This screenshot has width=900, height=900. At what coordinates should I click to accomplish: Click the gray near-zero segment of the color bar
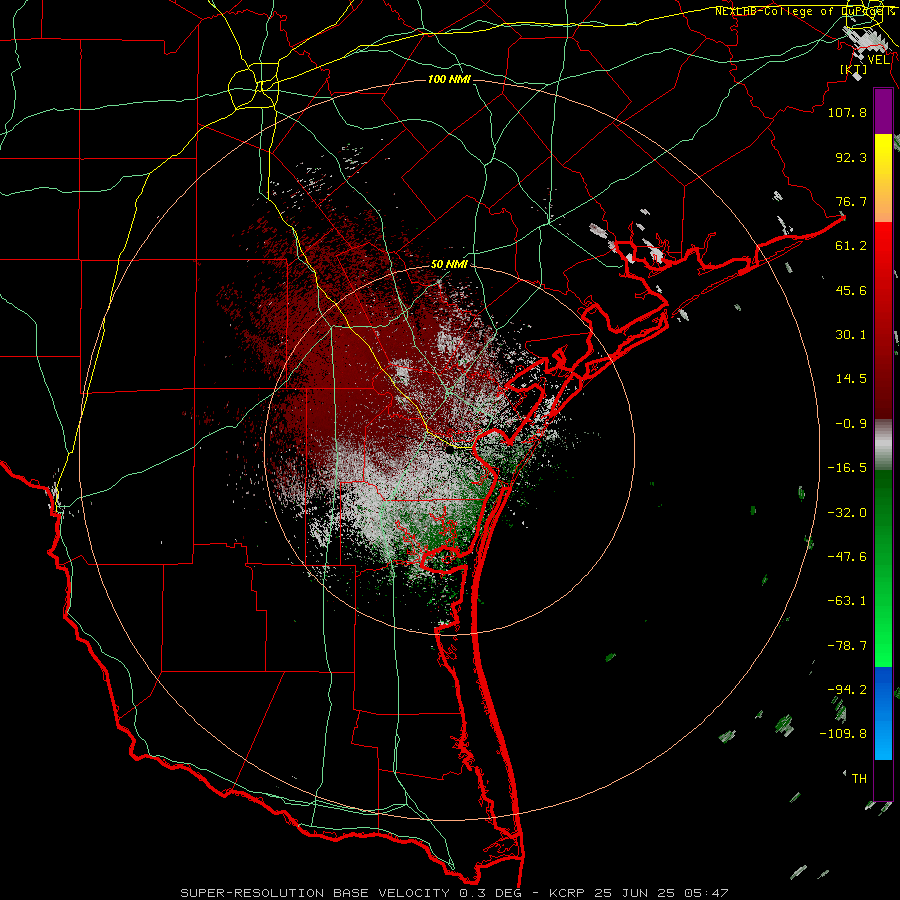coord(883,445)
